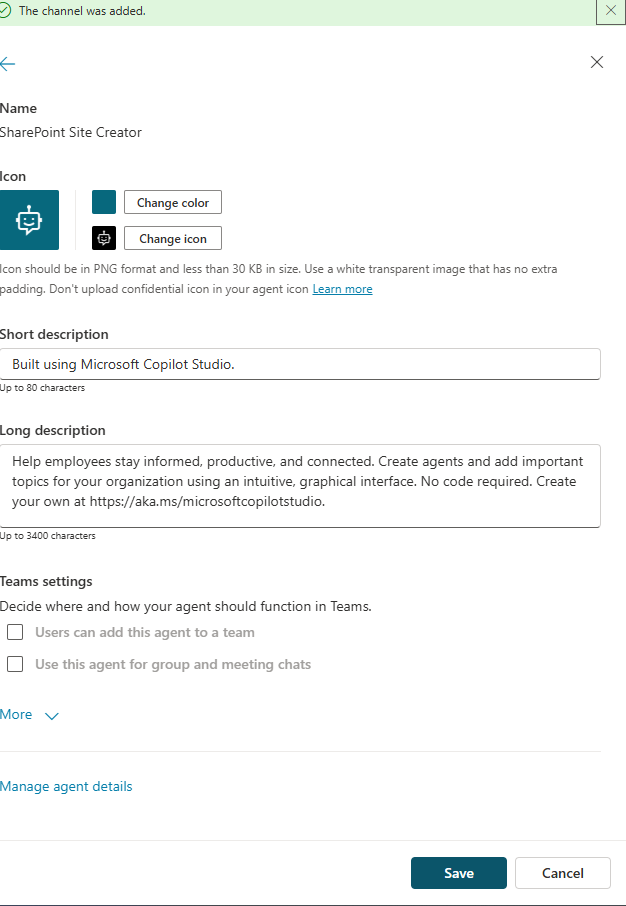Viewport: 626px width, 906px height.
Task: Expand the More section
Action: (17, 714)
